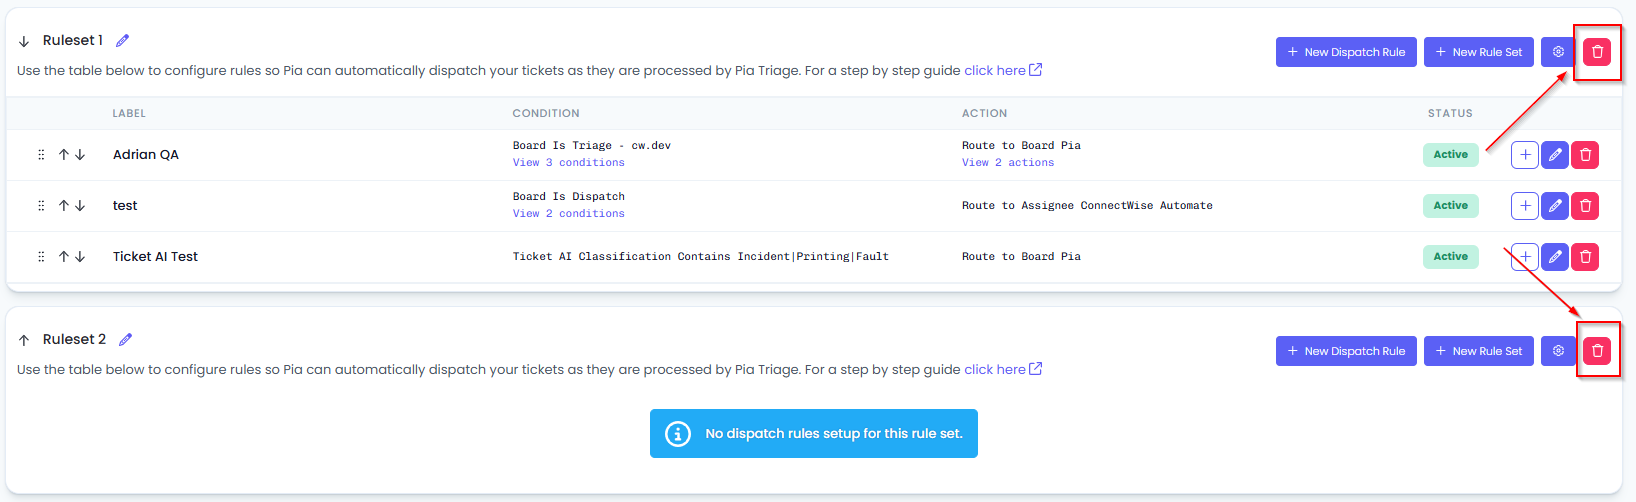The image size is (1636, 502).
Task: Move Ruleset 1 down with arrow
Action: (x=24, y=41)
